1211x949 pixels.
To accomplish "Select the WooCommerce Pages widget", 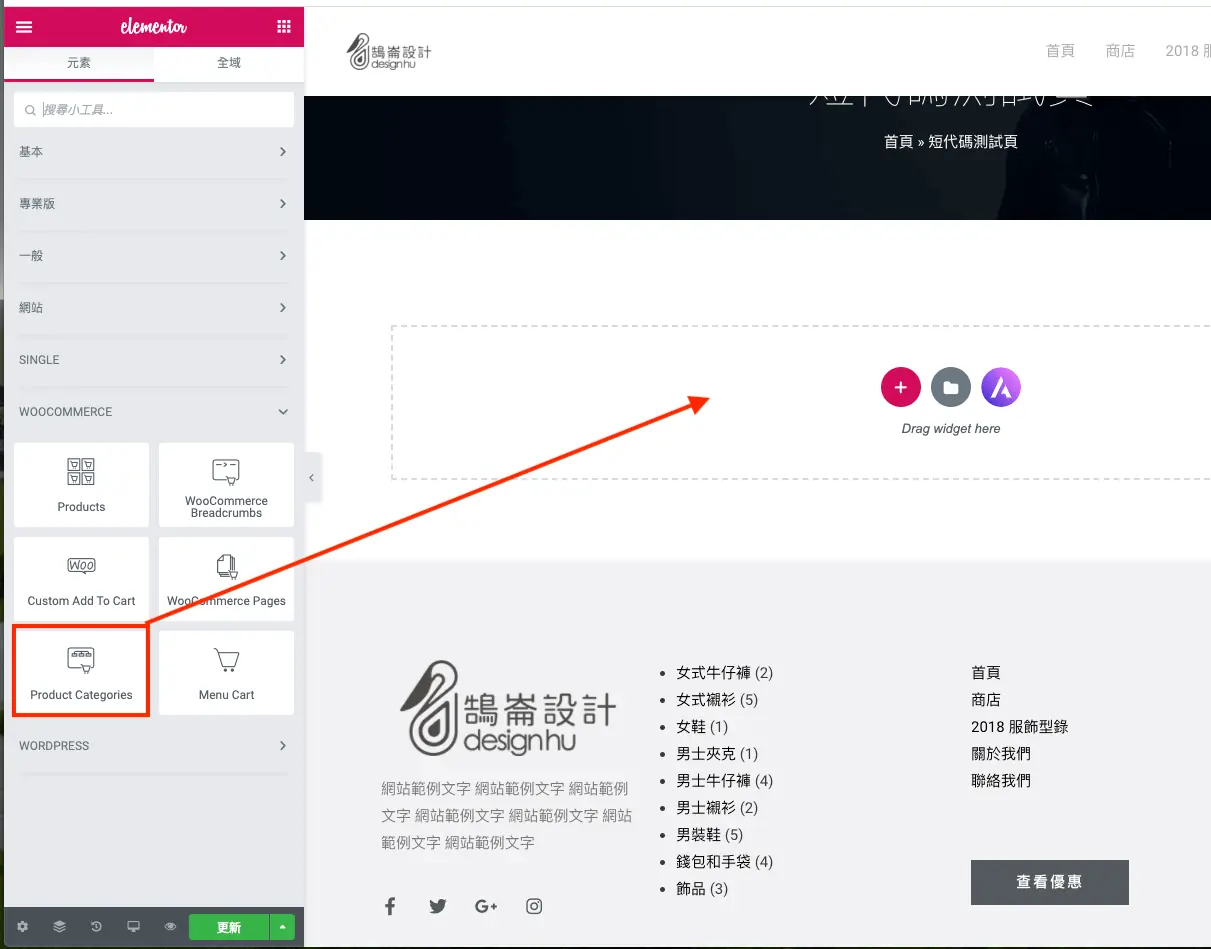I will coord(226,579).
